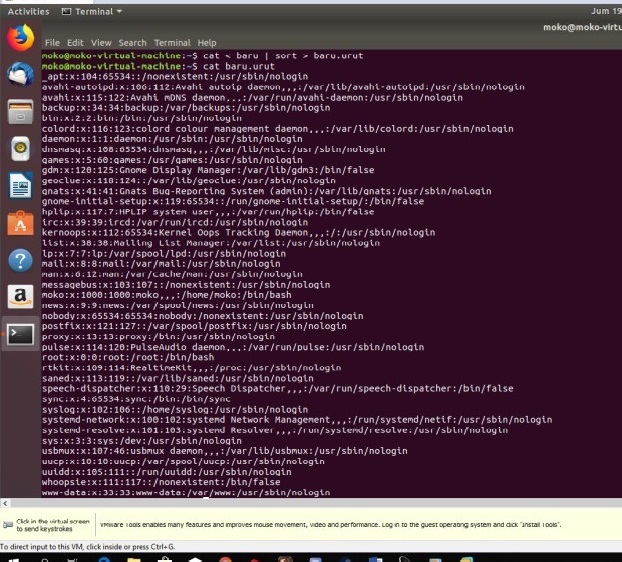Click the line starting with speech-dispatcher
Image resolution: width=622 pixels, height=562 pixels.
click(x=278, y=389)
